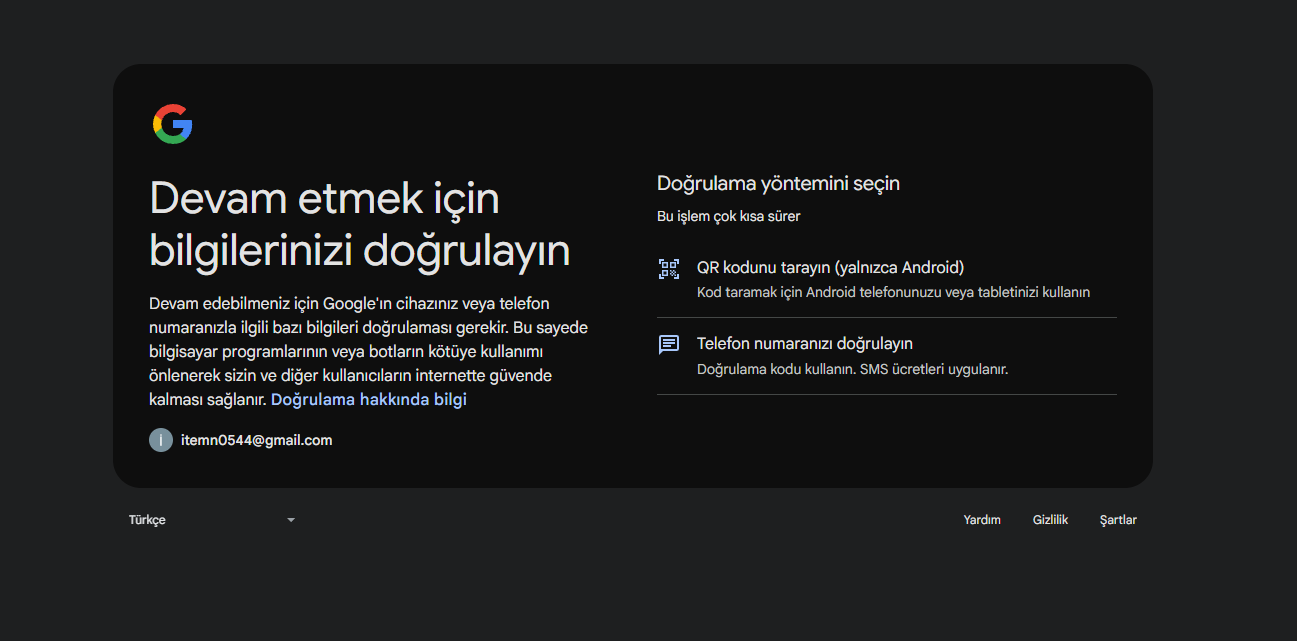Click 'Doğrulama yöntemini seçin' heading
This screenshot has height=641, width=1297.
[778, 184]
